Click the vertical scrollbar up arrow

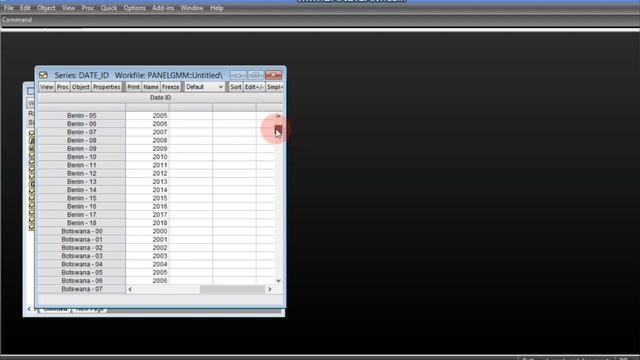tap(278, 116)
